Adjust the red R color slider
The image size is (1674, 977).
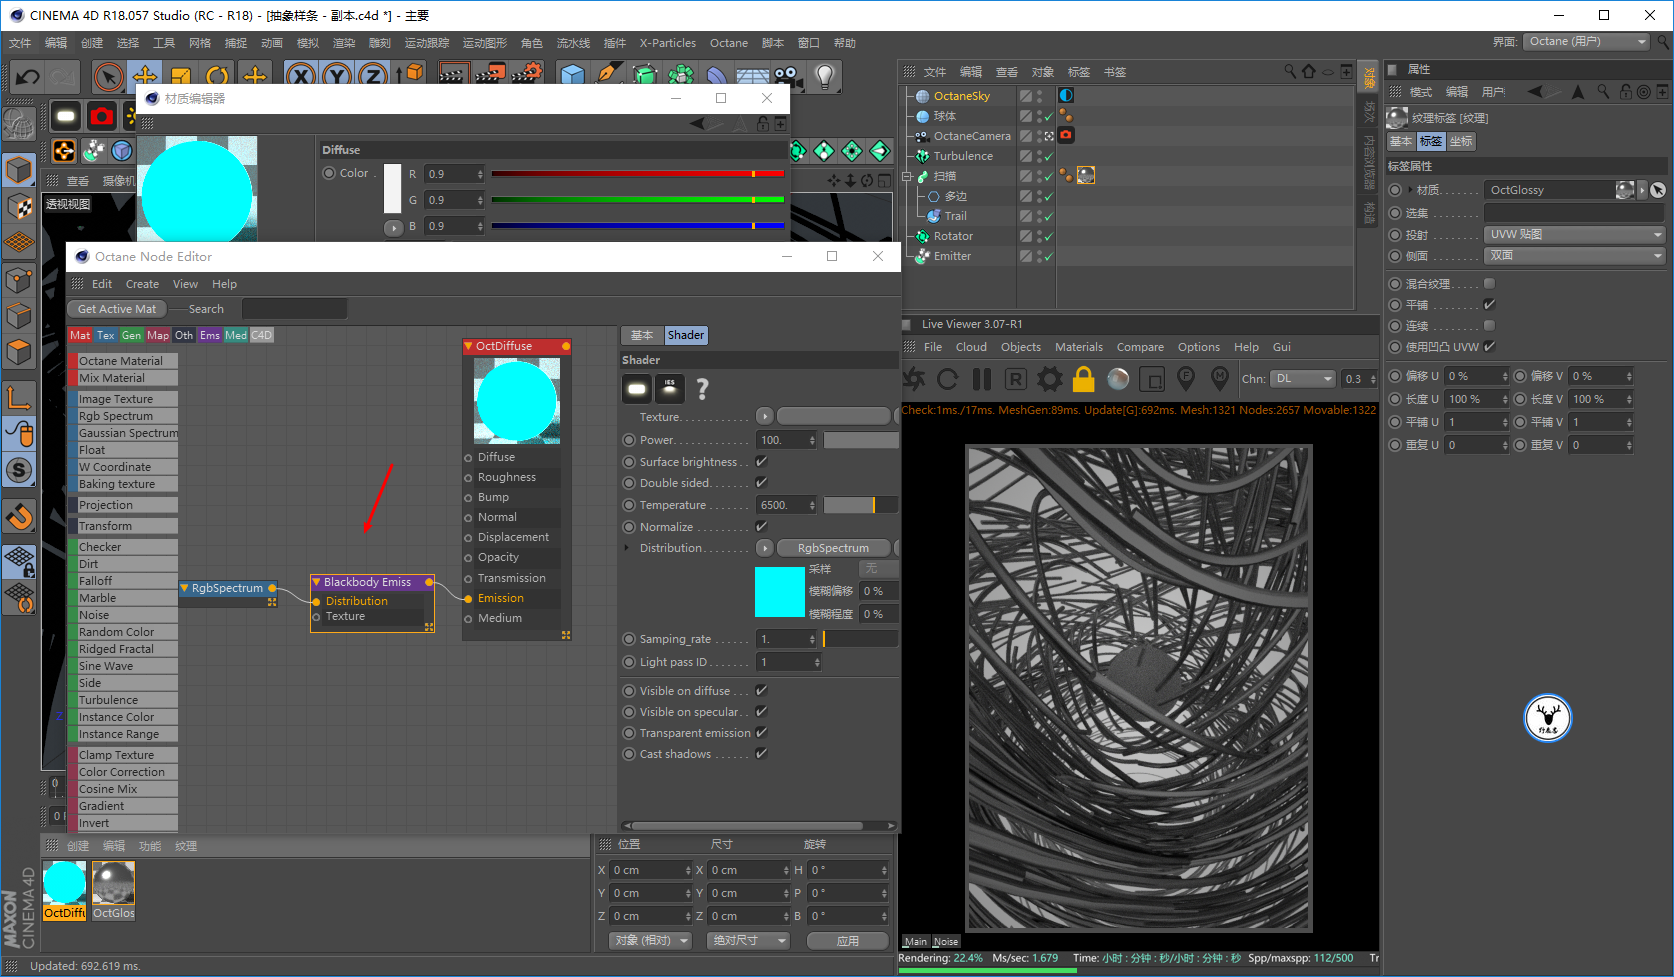pos(637,174)
